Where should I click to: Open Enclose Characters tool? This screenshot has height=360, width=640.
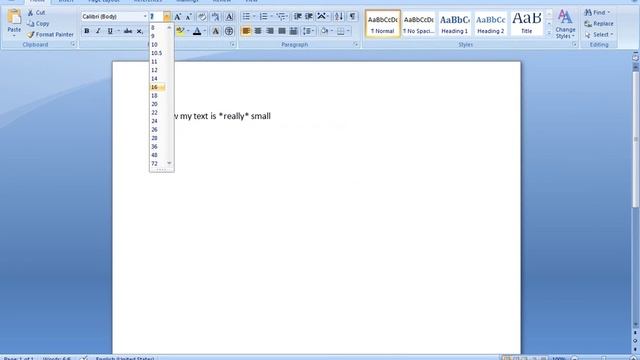[x=229, y=31]
